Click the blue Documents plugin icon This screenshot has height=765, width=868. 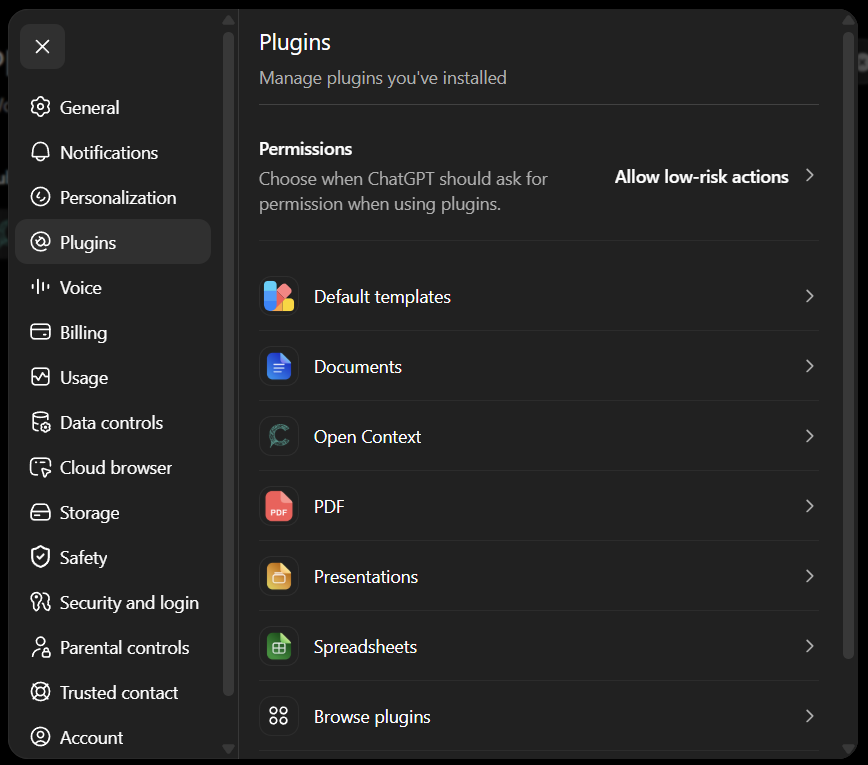pos(279,366)
